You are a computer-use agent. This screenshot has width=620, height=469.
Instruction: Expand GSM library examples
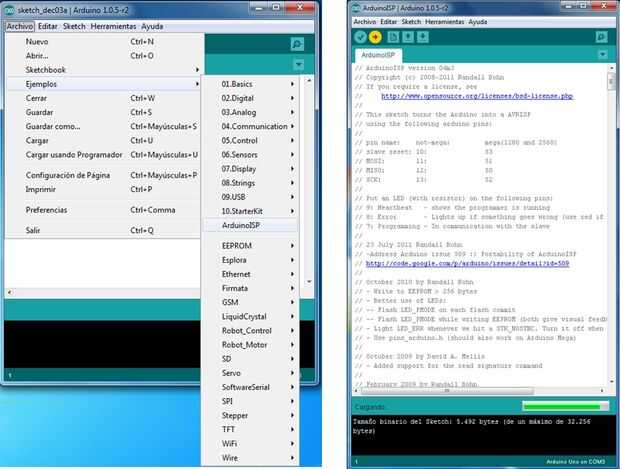click(250, 303)
